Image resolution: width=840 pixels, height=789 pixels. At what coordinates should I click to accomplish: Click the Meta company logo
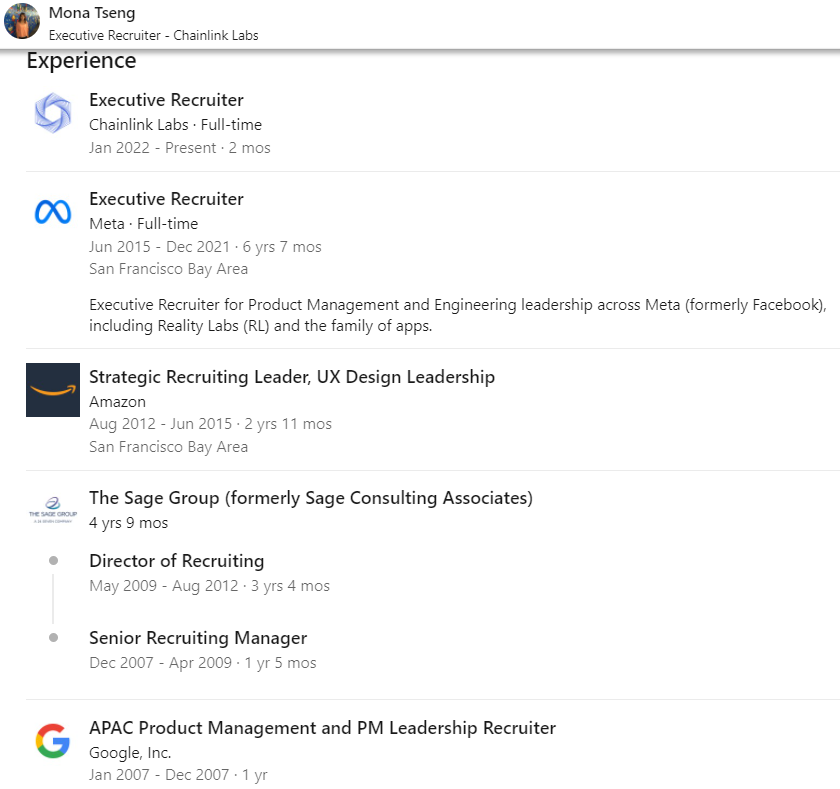52,212
